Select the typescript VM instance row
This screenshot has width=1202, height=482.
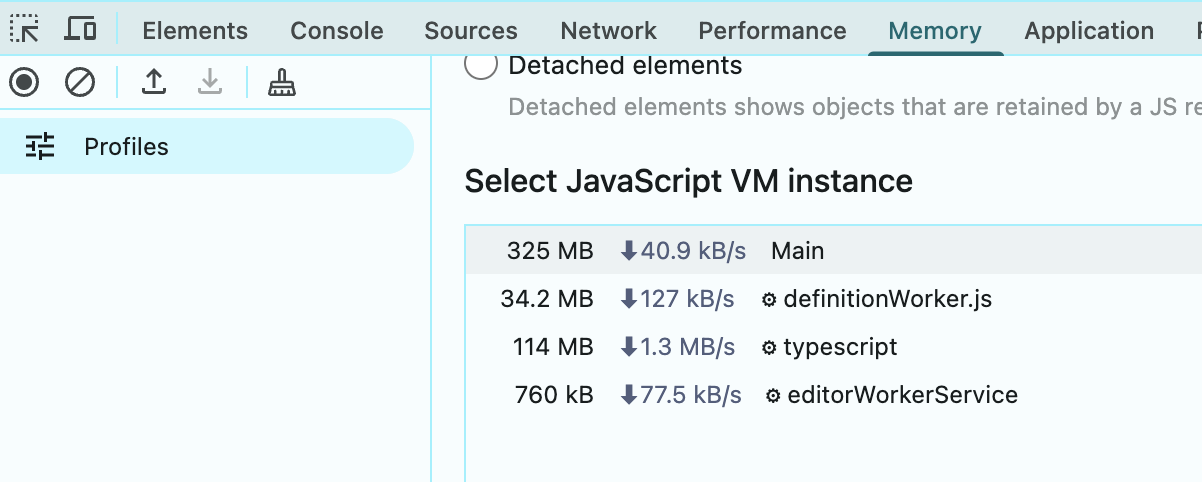(x=840, y=347)
